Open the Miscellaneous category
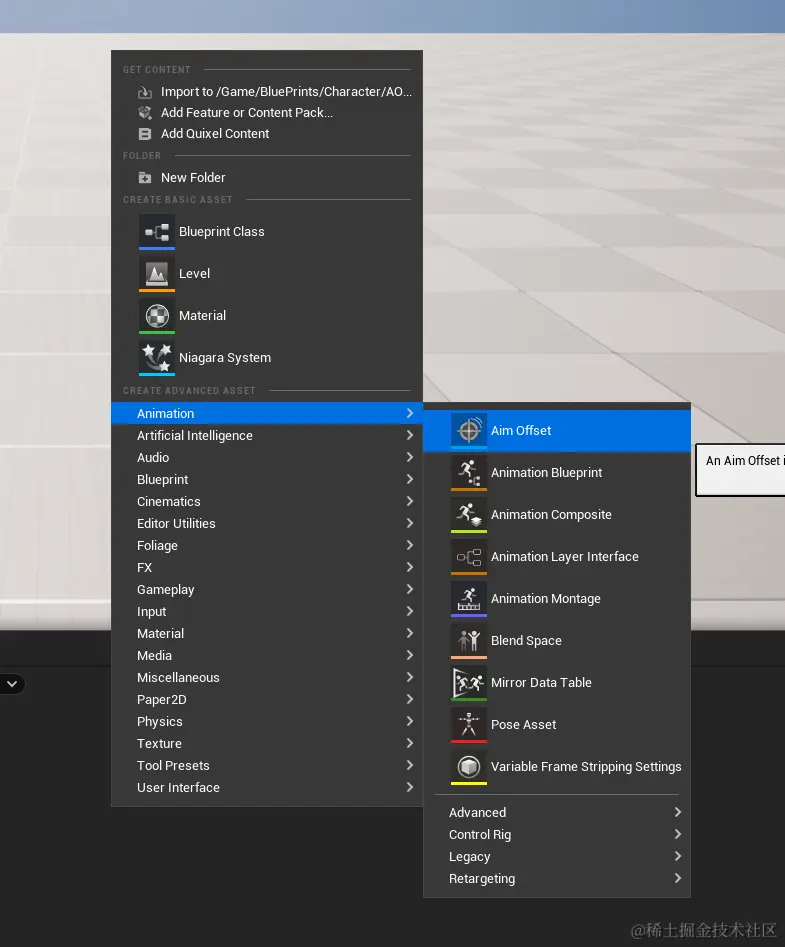Image resolution: width=785 pixels, height=947 pixels. 267,678
